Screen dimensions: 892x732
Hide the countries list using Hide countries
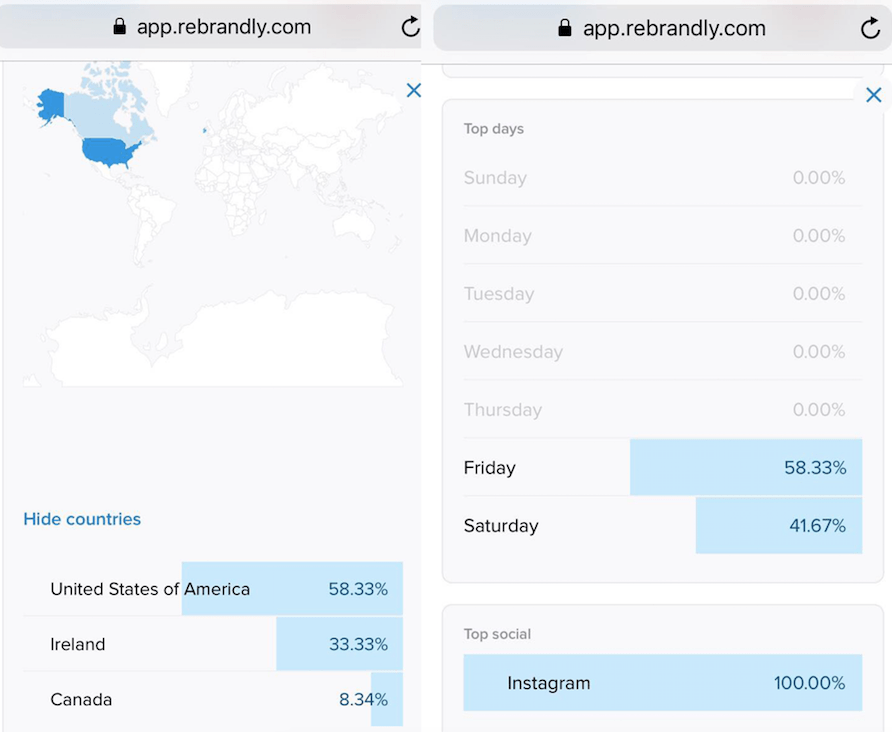pos(82,519)
